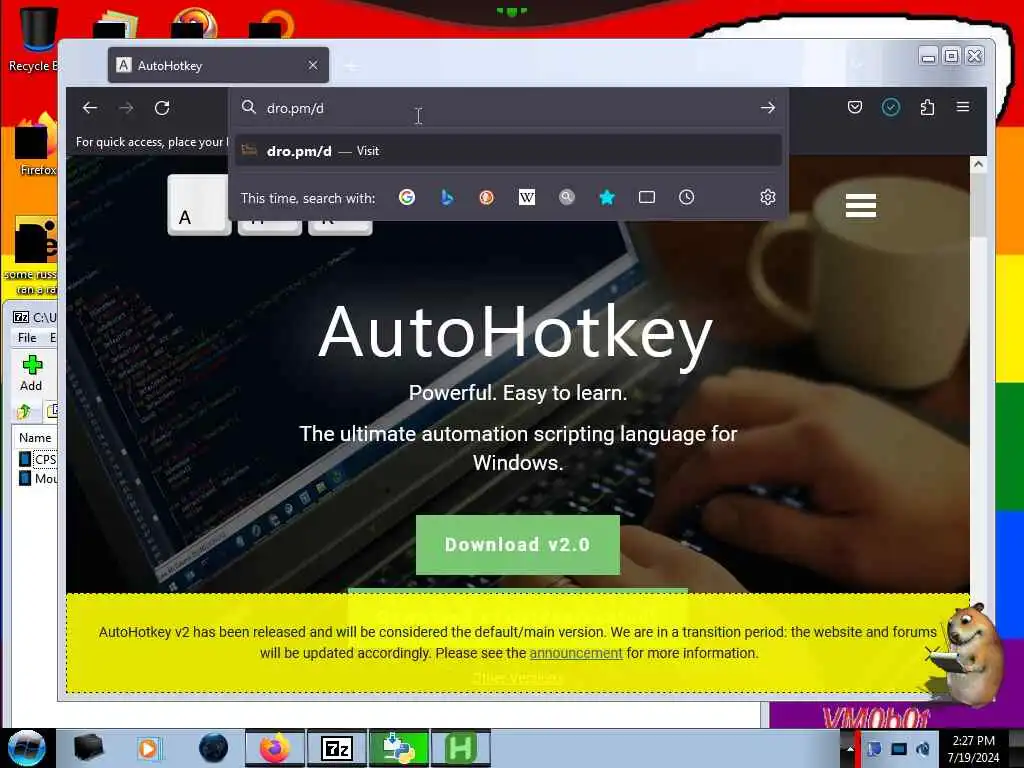Search in History with the clock icon

pyautogui.click(x=686, y=197)
